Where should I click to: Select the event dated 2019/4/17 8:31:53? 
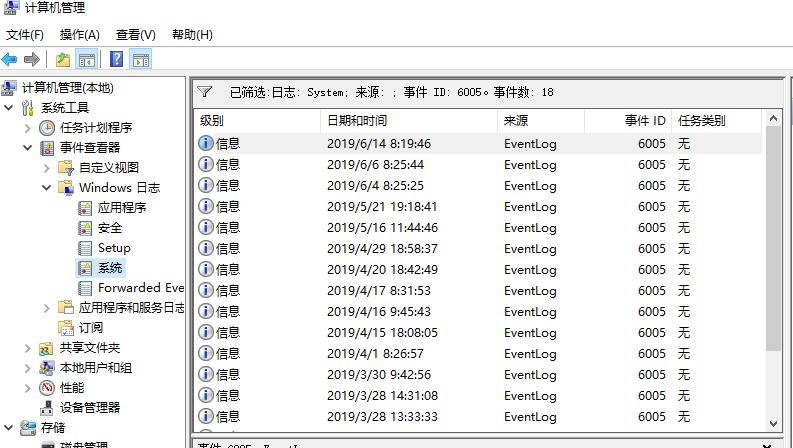click(478, 291)
